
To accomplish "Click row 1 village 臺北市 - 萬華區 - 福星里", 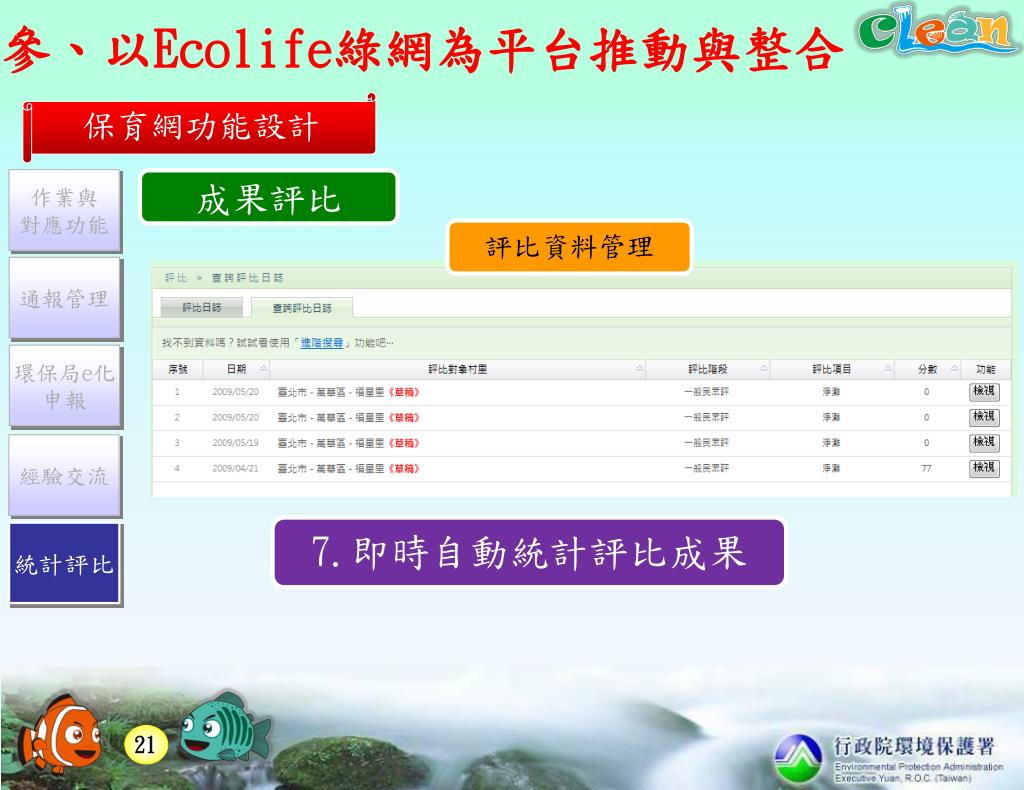I will (330, 392).
